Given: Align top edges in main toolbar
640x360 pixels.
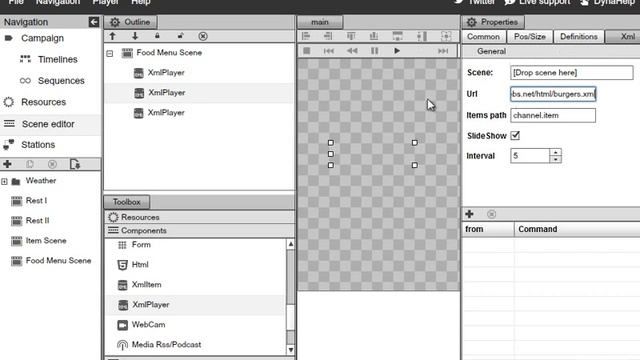Looking at the screenshot, I should pyautogui.click(x=351, y=36).
